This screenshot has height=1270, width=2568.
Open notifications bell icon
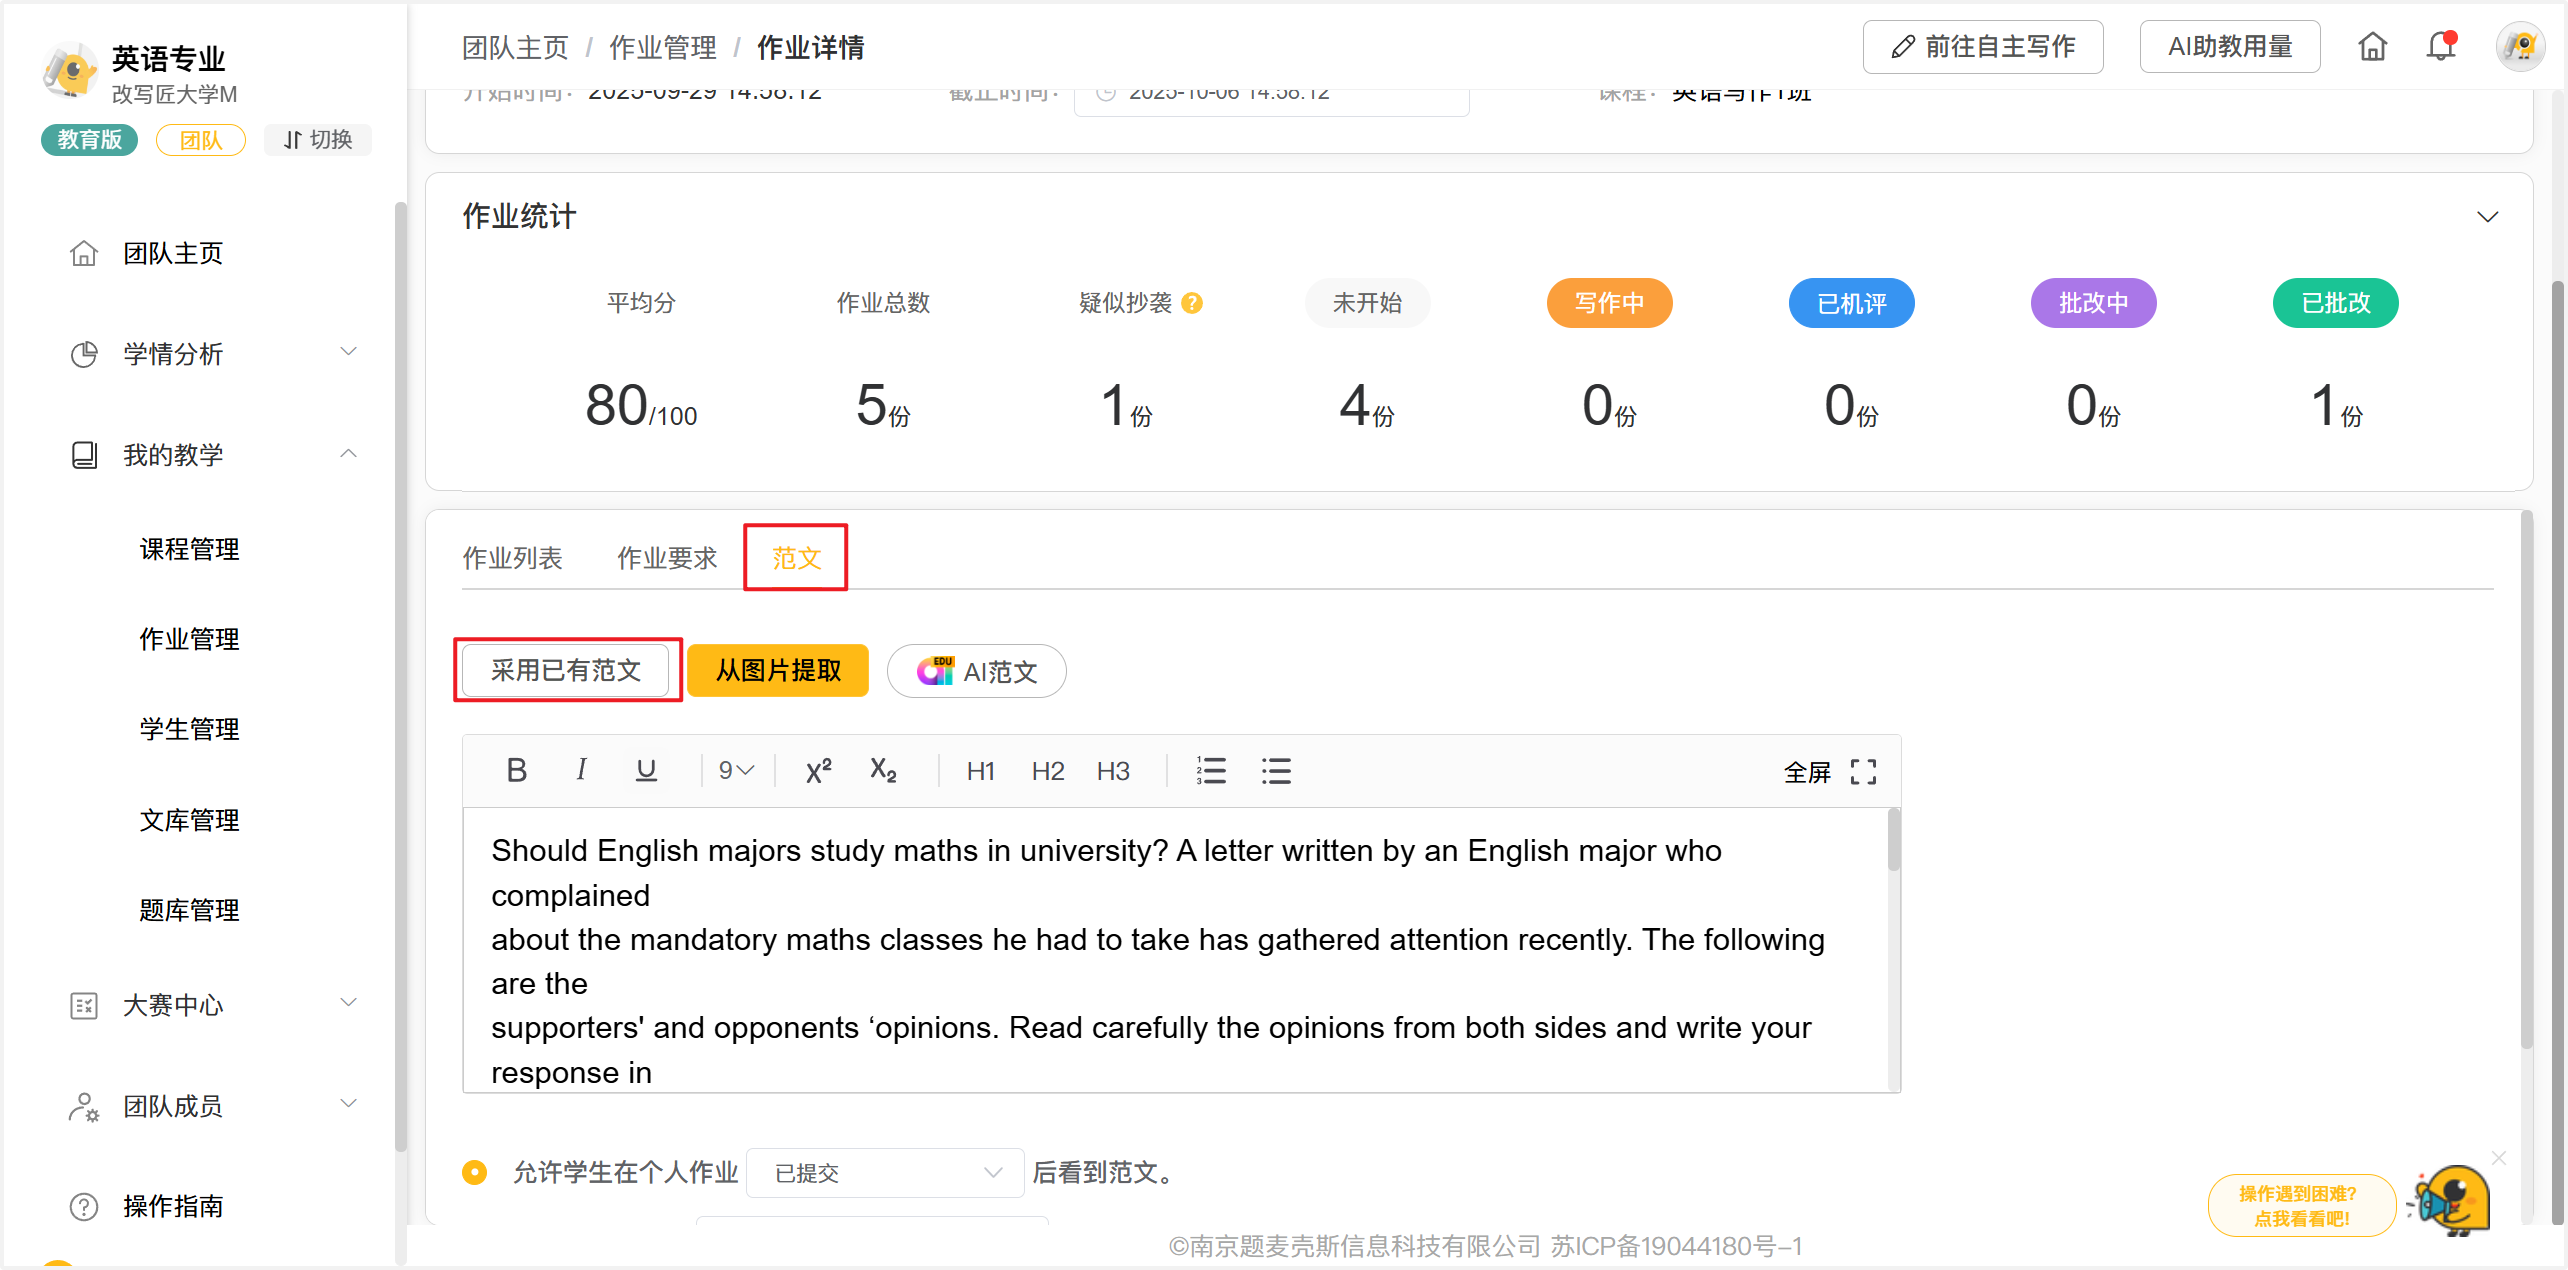pyautogui.click(x=2441, y=47)
